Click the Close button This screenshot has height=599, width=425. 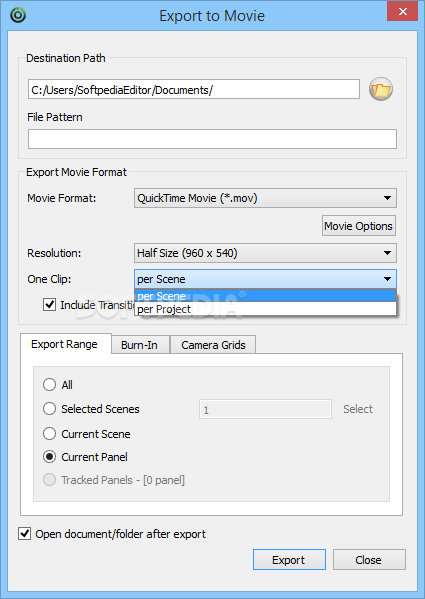(x=369, y=560)
